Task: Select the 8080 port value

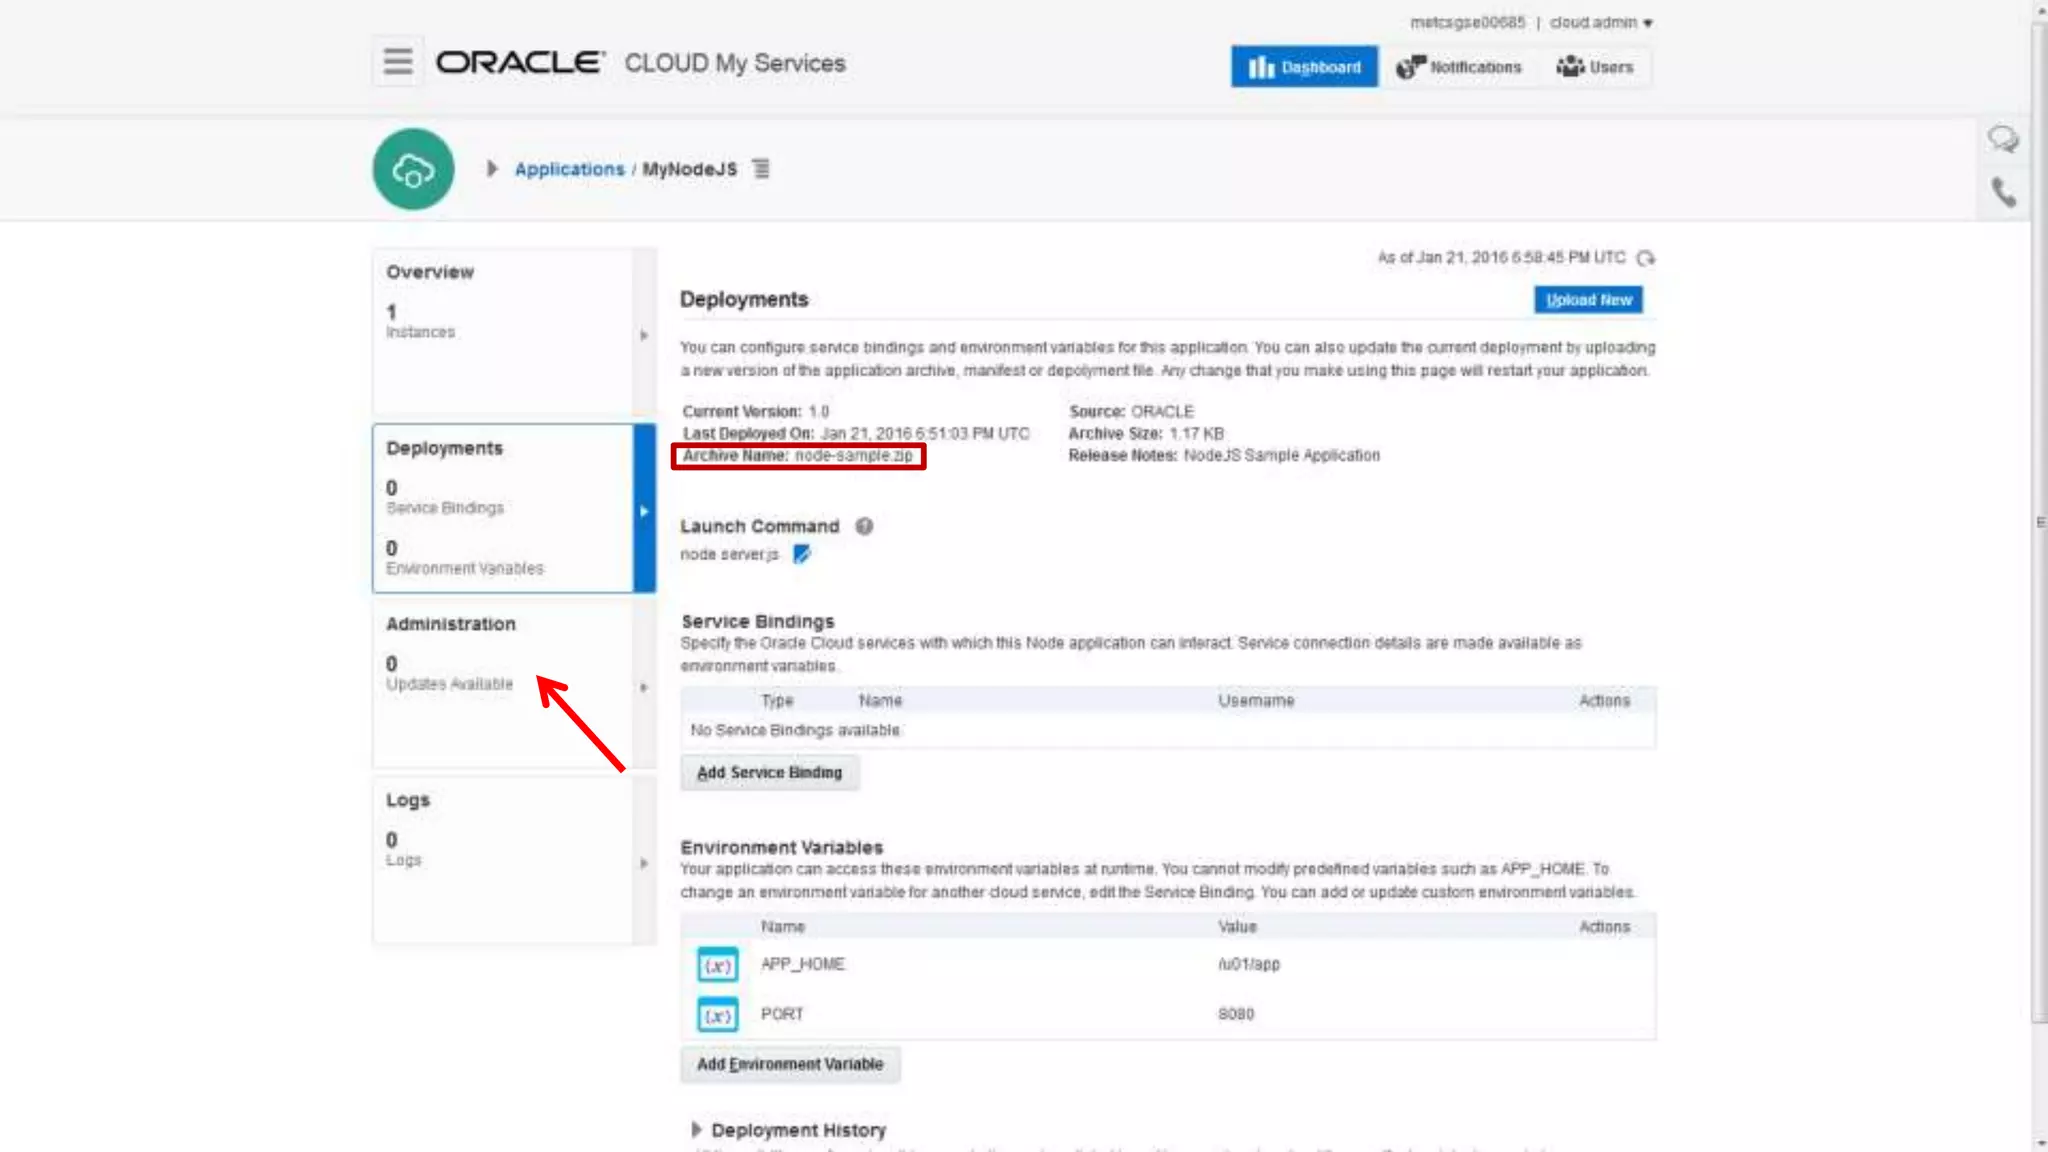Action: click(1236, 1014)
